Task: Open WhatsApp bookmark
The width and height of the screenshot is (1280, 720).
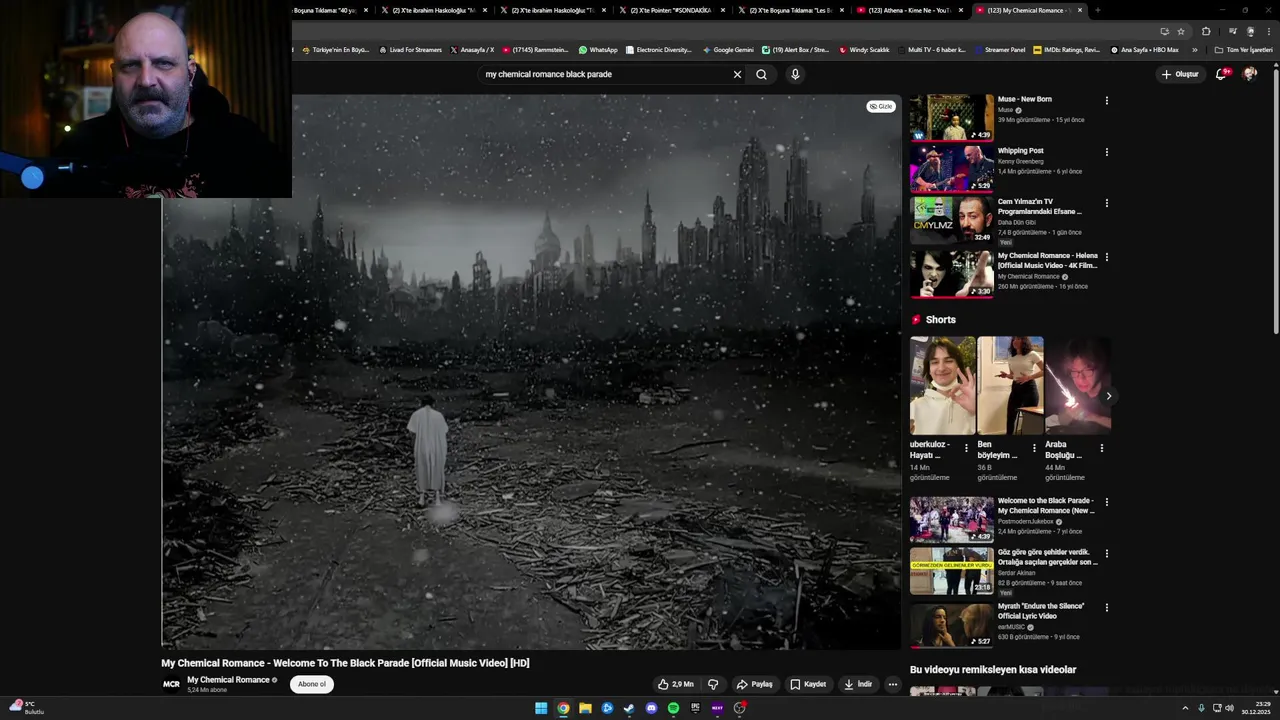Action: pyautogui.click(x=598, y=50)
